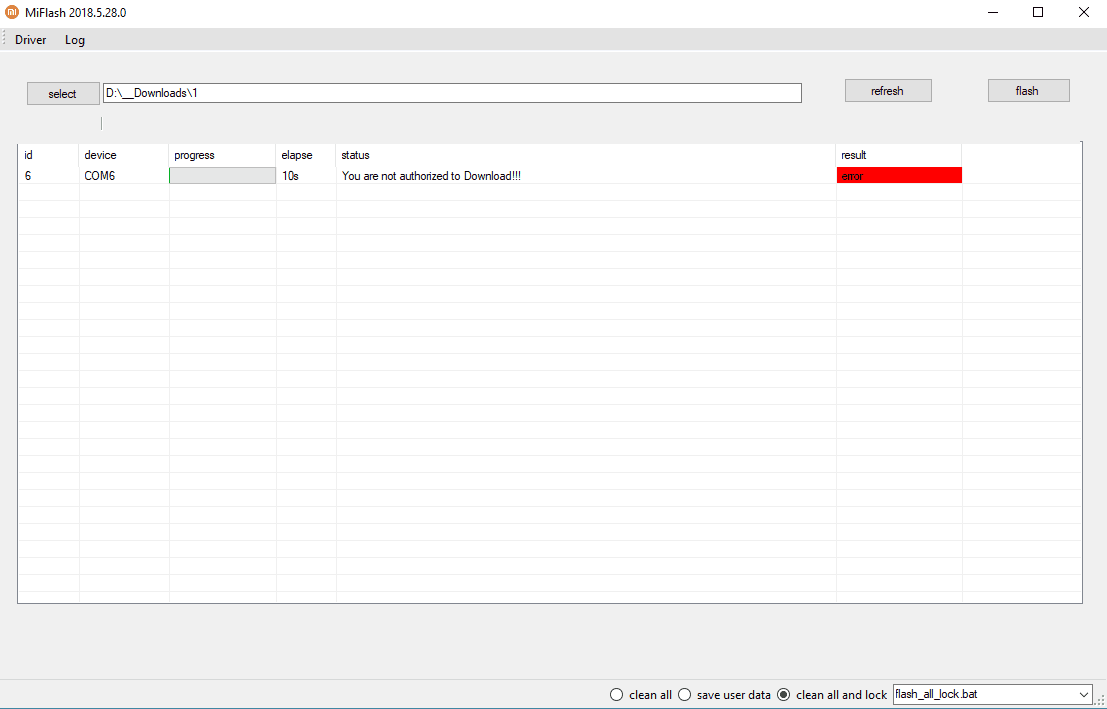Screen dimensions: 1107x709
Task: Click the red error result cell
Action: tap(899, 176)
